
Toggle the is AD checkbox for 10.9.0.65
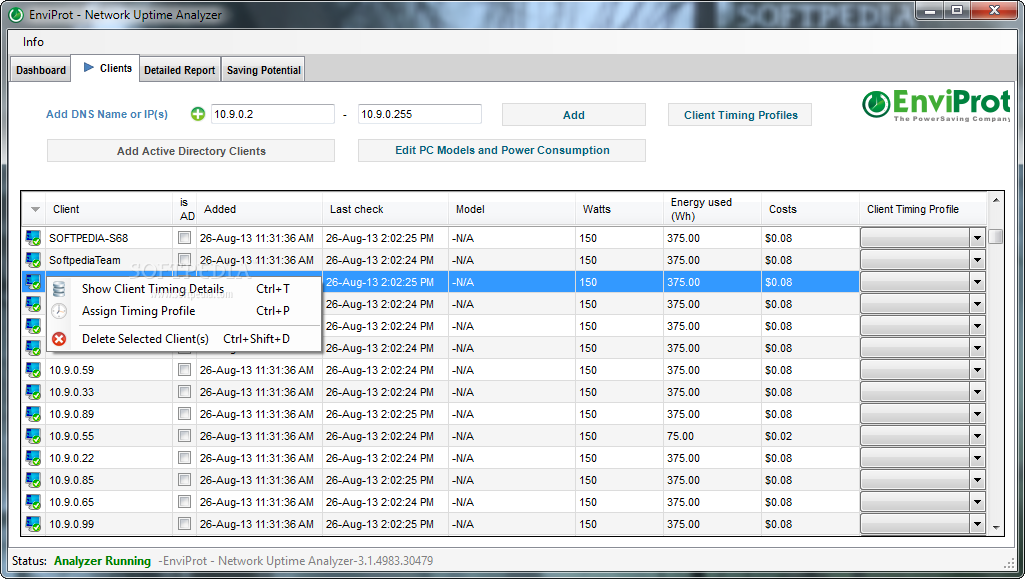coord(184,502)
